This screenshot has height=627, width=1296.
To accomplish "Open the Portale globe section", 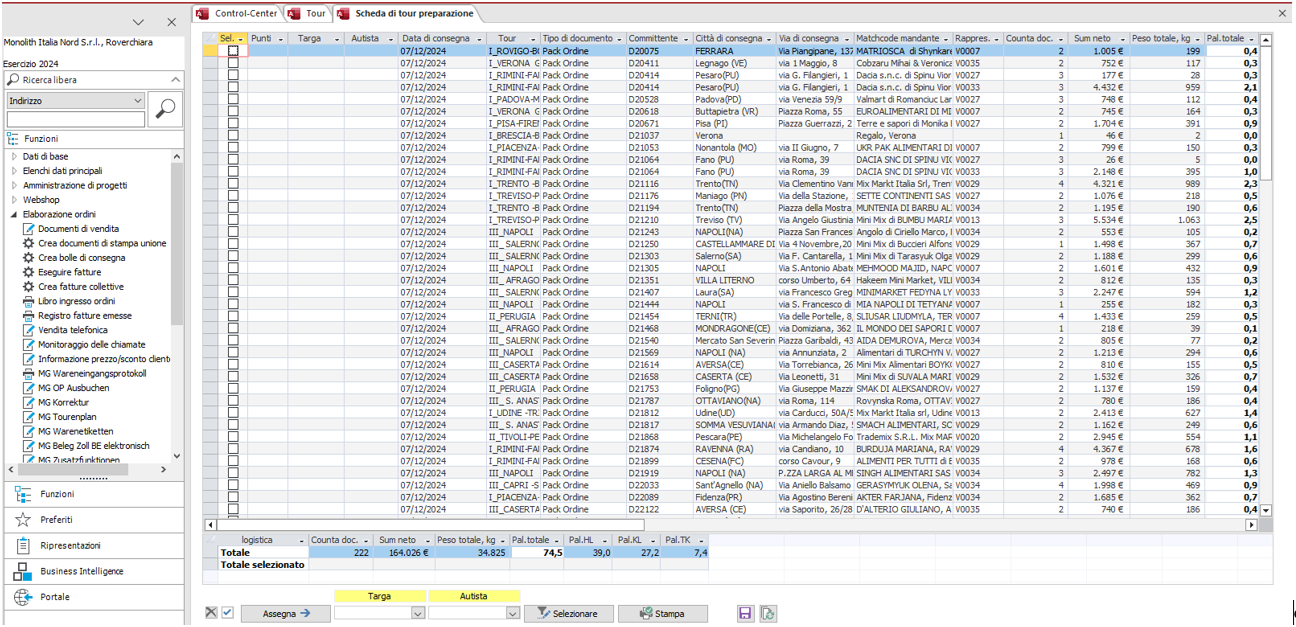I will pos(55,597).
